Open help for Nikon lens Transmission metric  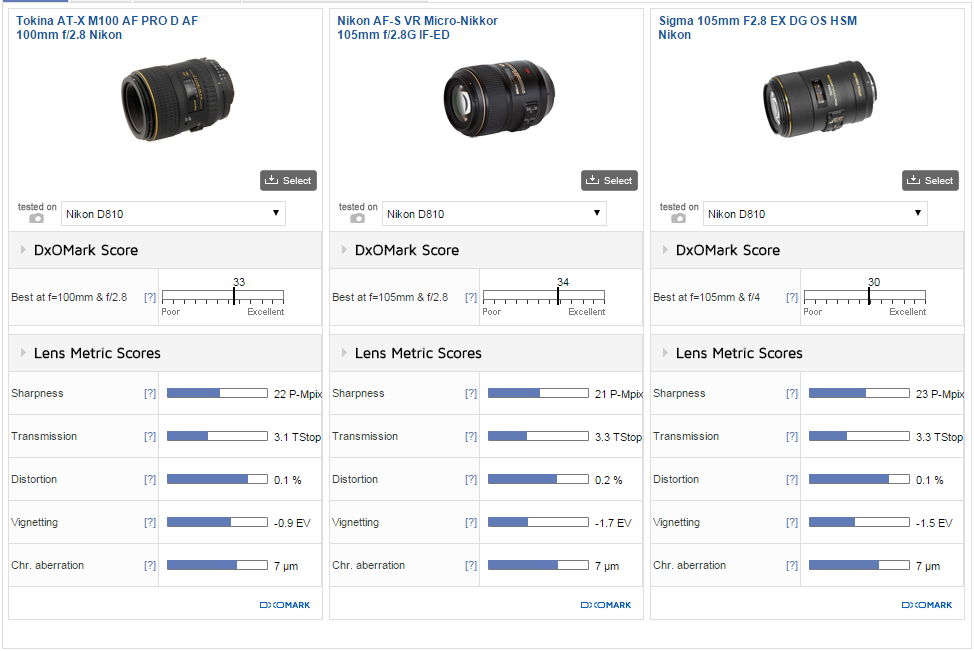click(471, 437)
